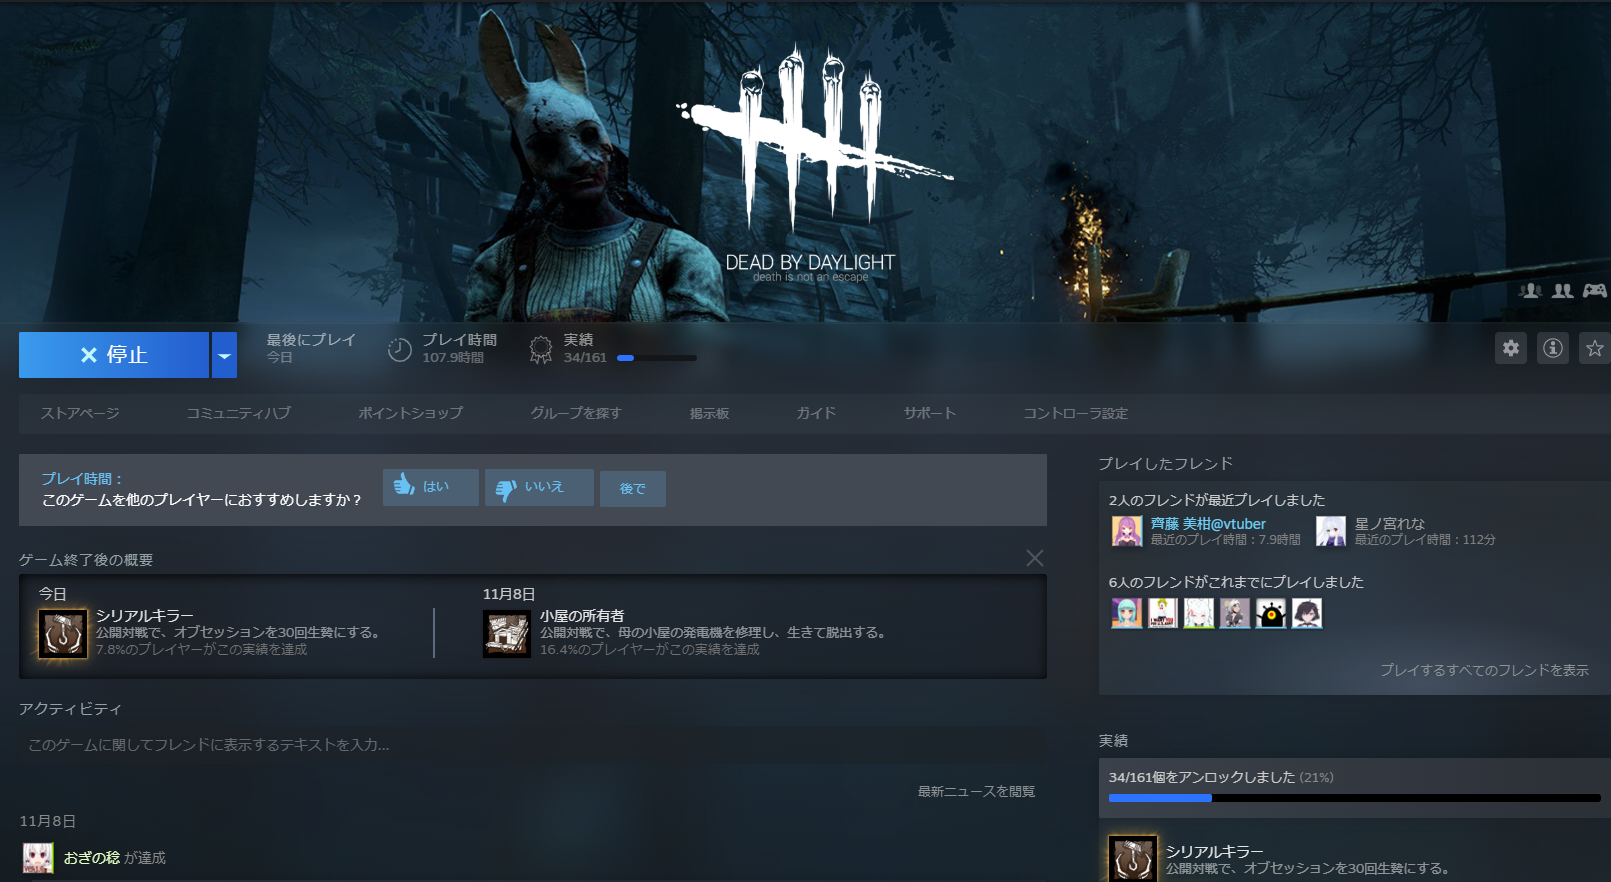Open friend 齊藤 美柑@vtuber profile name
Screen dimensions: 1611x882
1208,523
